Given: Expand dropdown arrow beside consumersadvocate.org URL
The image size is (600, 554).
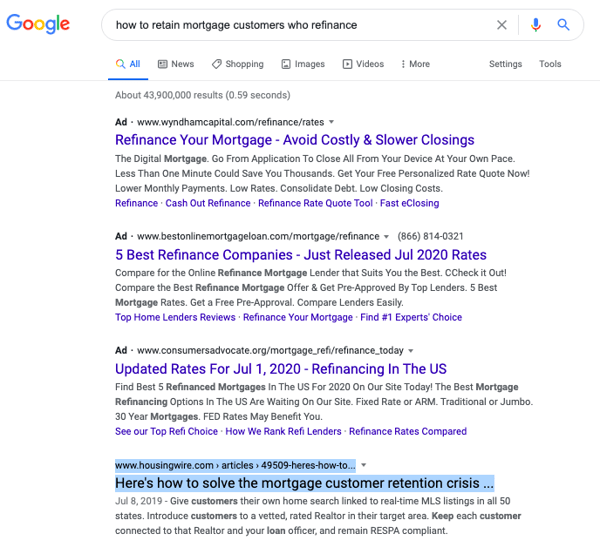Looking at the screenshot, I should pos(411,350).
